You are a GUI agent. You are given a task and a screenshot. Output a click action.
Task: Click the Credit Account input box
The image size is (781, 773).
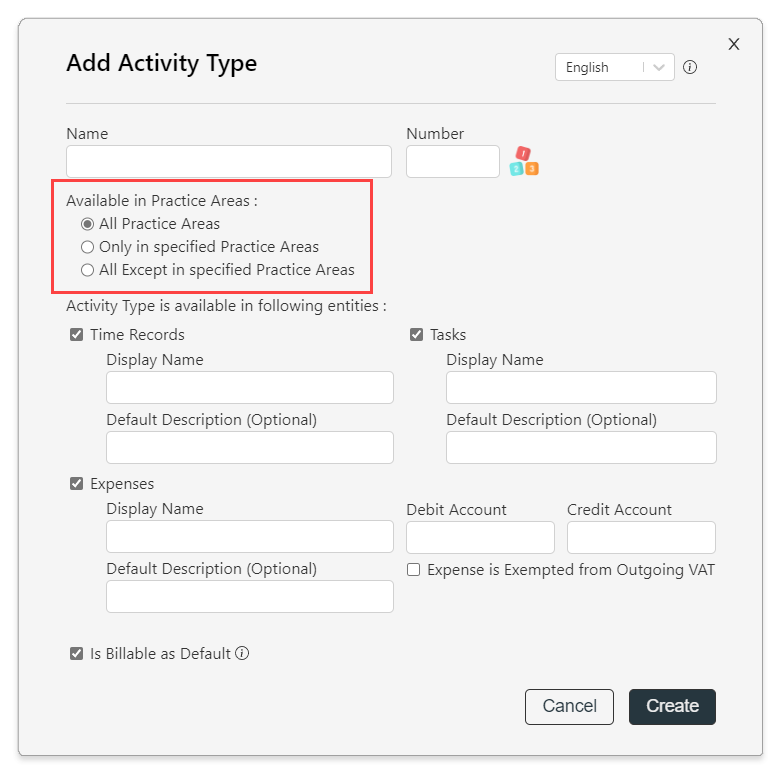(x=641, y=537)
